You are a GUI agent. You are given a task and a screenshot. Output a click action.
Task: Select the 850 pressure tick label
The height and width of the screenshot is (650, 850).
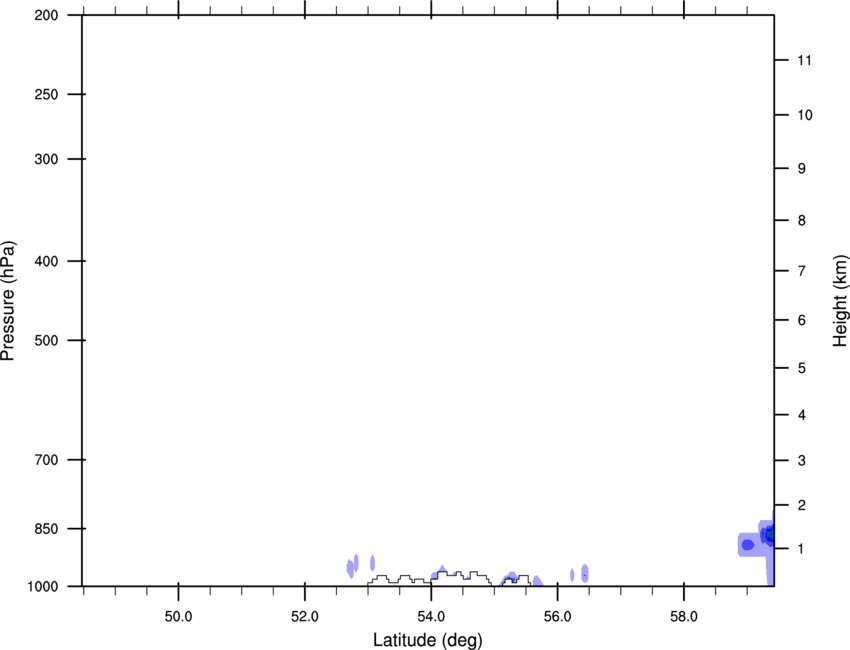46,529
